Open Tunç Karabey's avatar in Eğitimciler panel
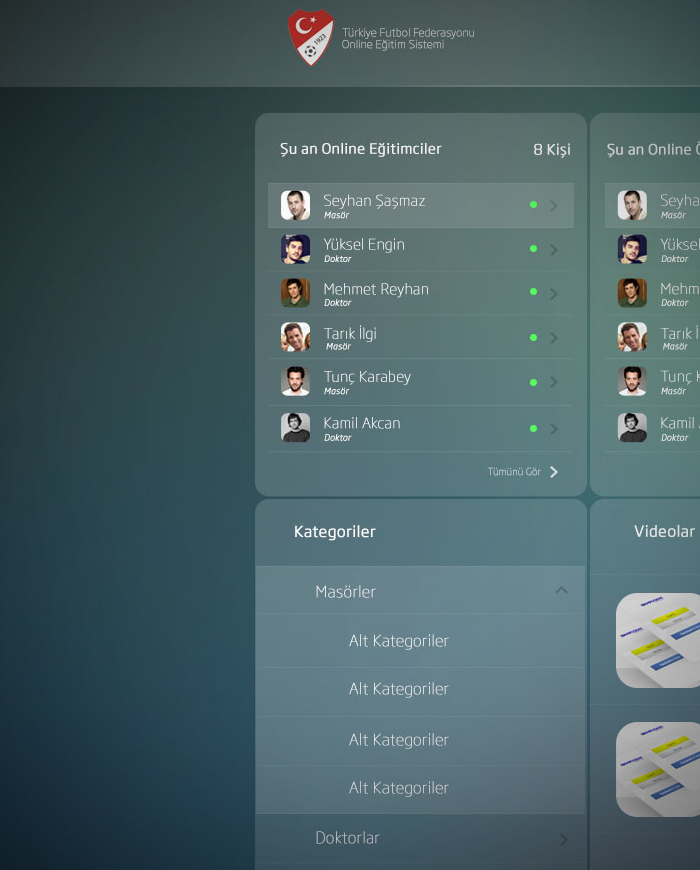The width and height of the screenshot is (700, 870). [295, 381]
